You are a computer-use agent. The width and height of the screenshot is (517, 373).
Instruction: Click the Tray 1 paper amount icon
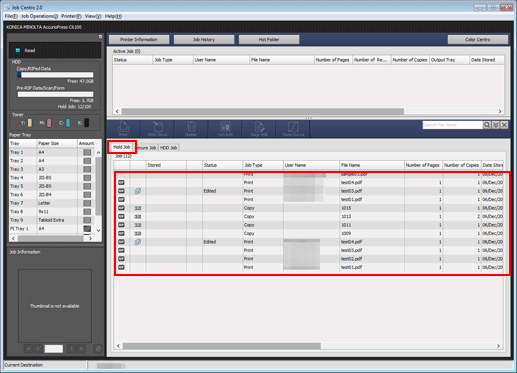click(x=87, y=152)
